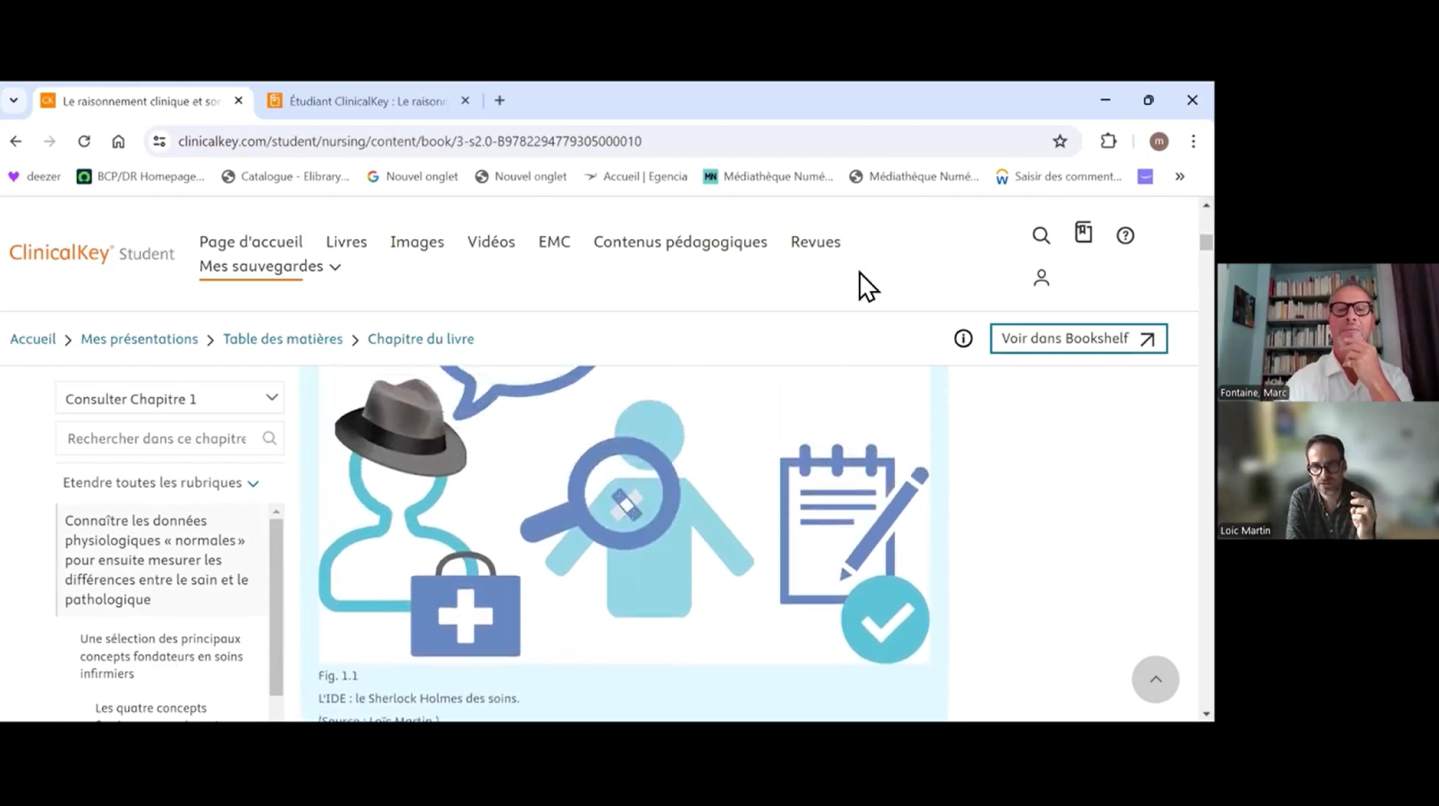Open the first Nouvel onglet bookmark with Google icon
1439x806 pixels.
pyautogui.click(x=412, y=176)
